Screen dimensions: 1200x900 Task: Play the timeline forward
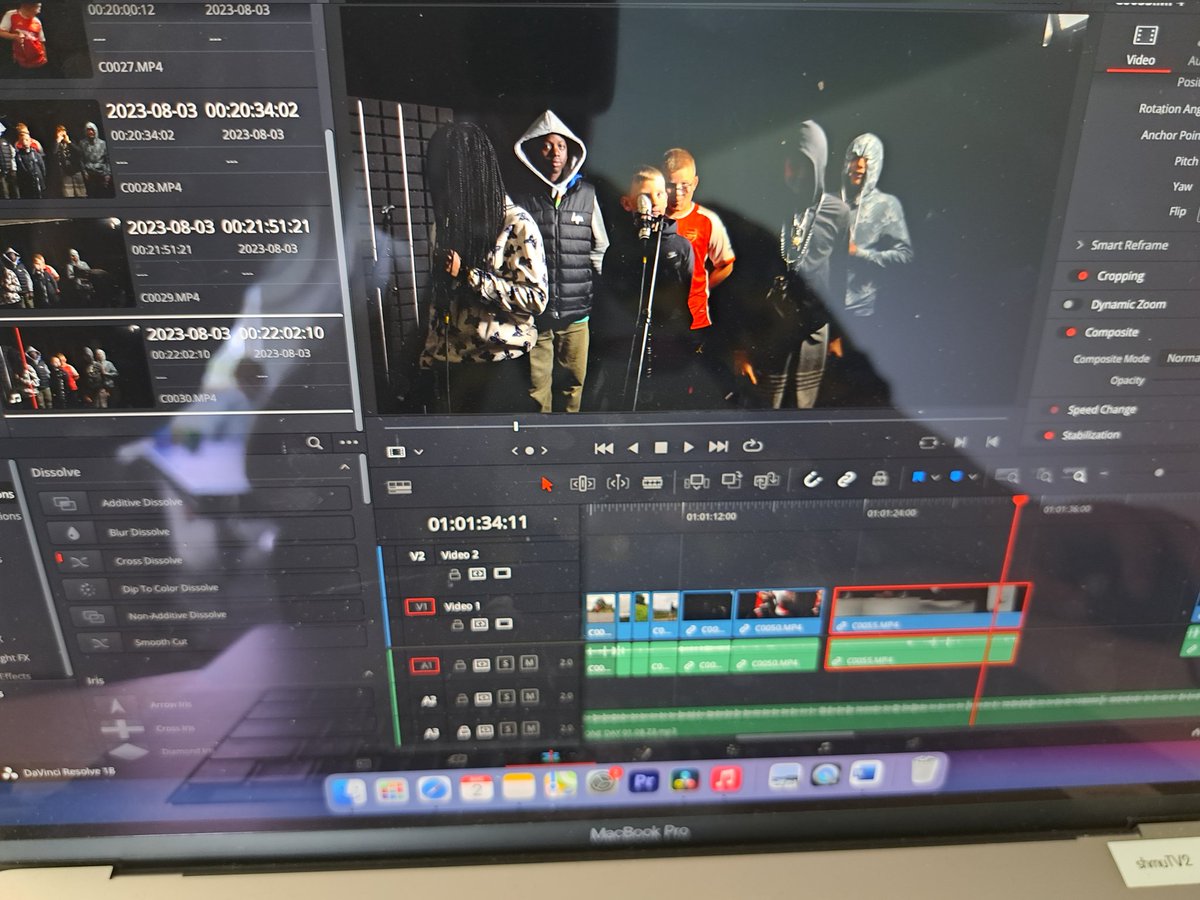click(x=689, y=447)
